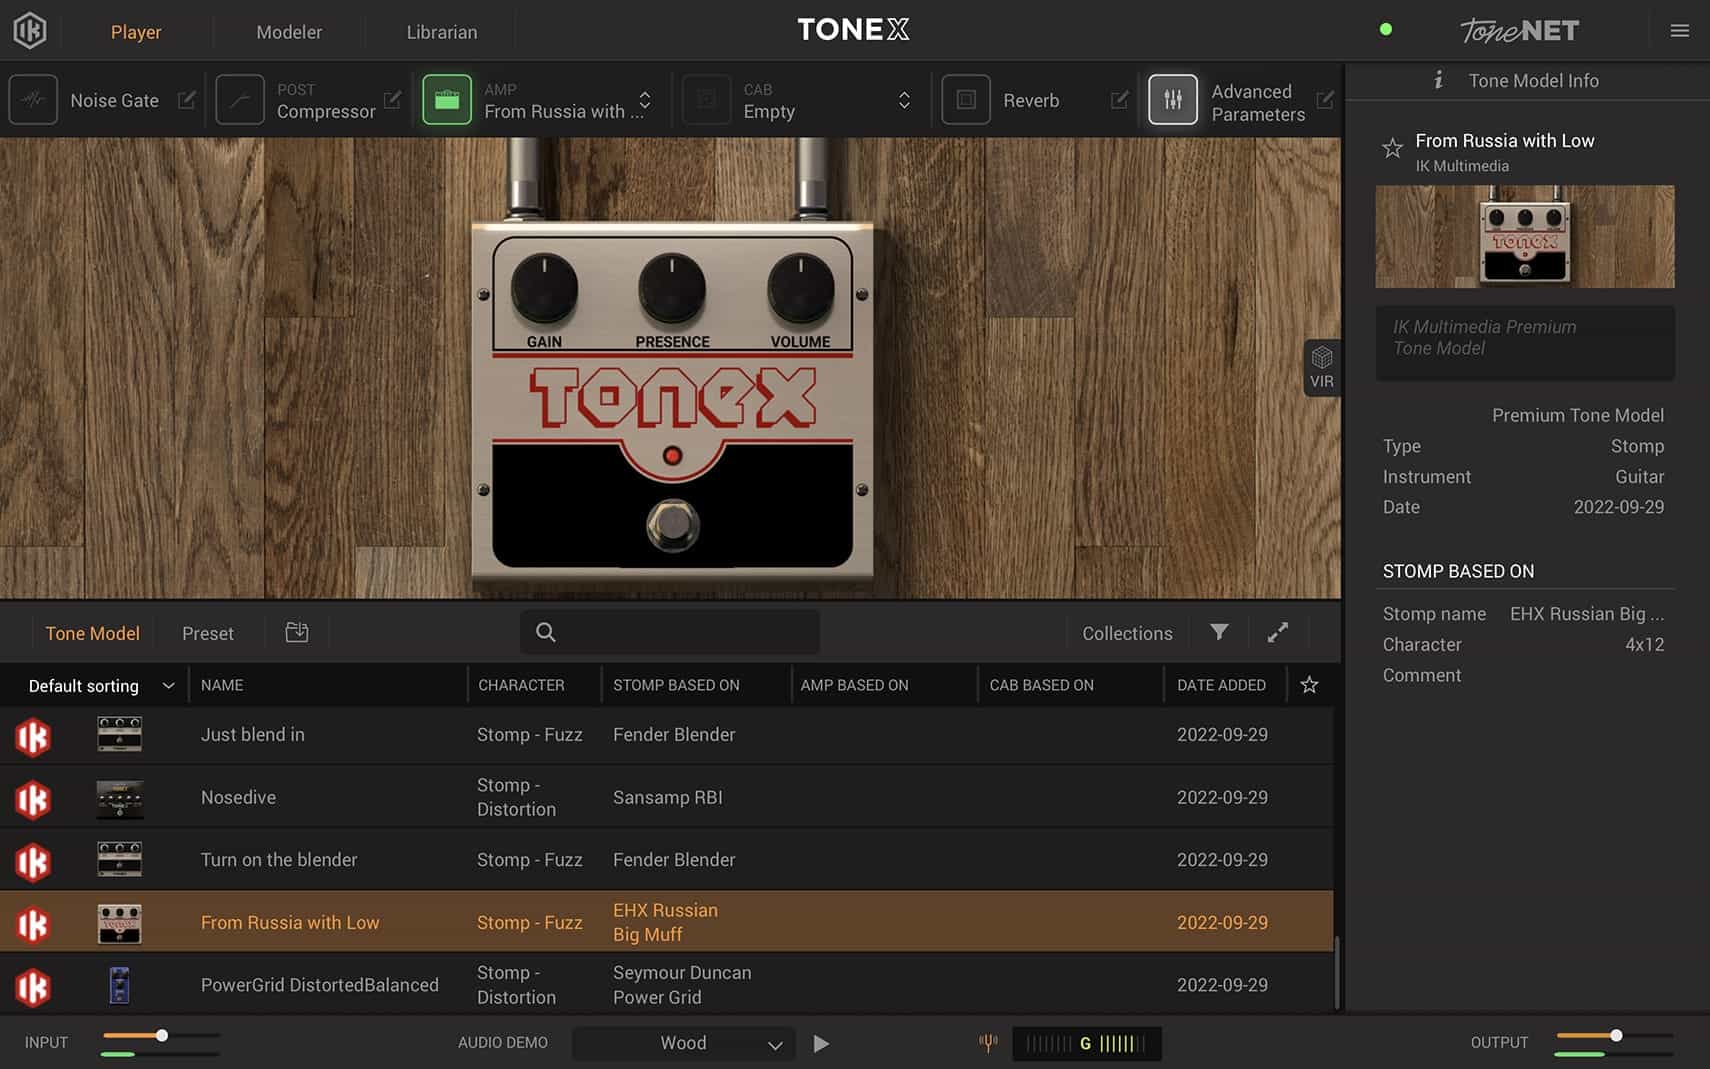Open CAB selector up-down arrows

coord(904,100)
